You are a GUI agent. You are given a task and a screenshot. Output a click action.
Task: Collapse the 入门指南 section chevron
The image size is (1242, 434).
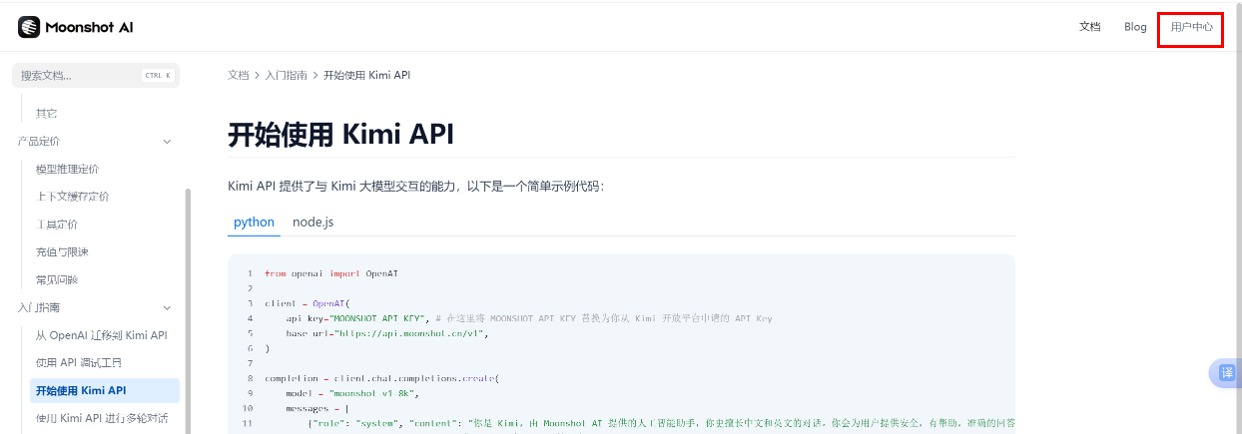tap(167, 307)
